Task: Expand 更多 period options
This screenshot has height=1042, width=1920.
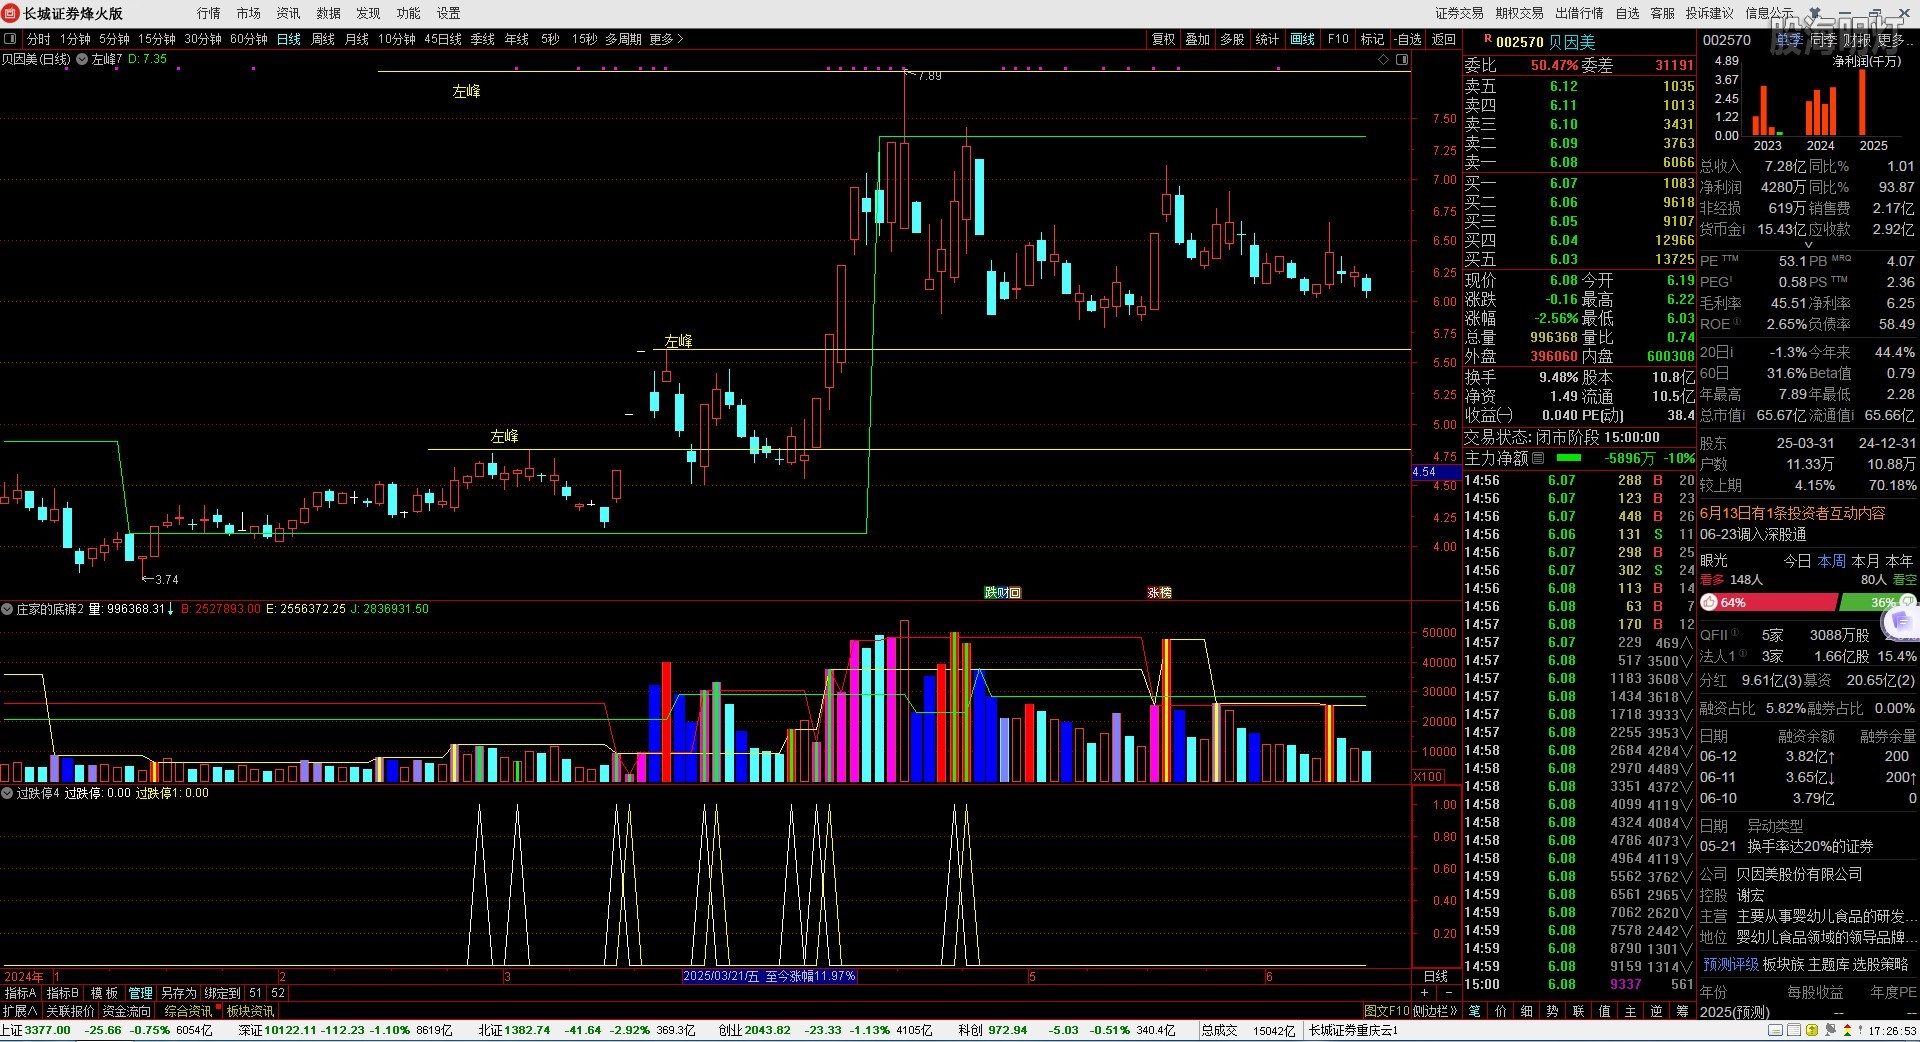Action: pyautogui.click(x=666, y=39)
